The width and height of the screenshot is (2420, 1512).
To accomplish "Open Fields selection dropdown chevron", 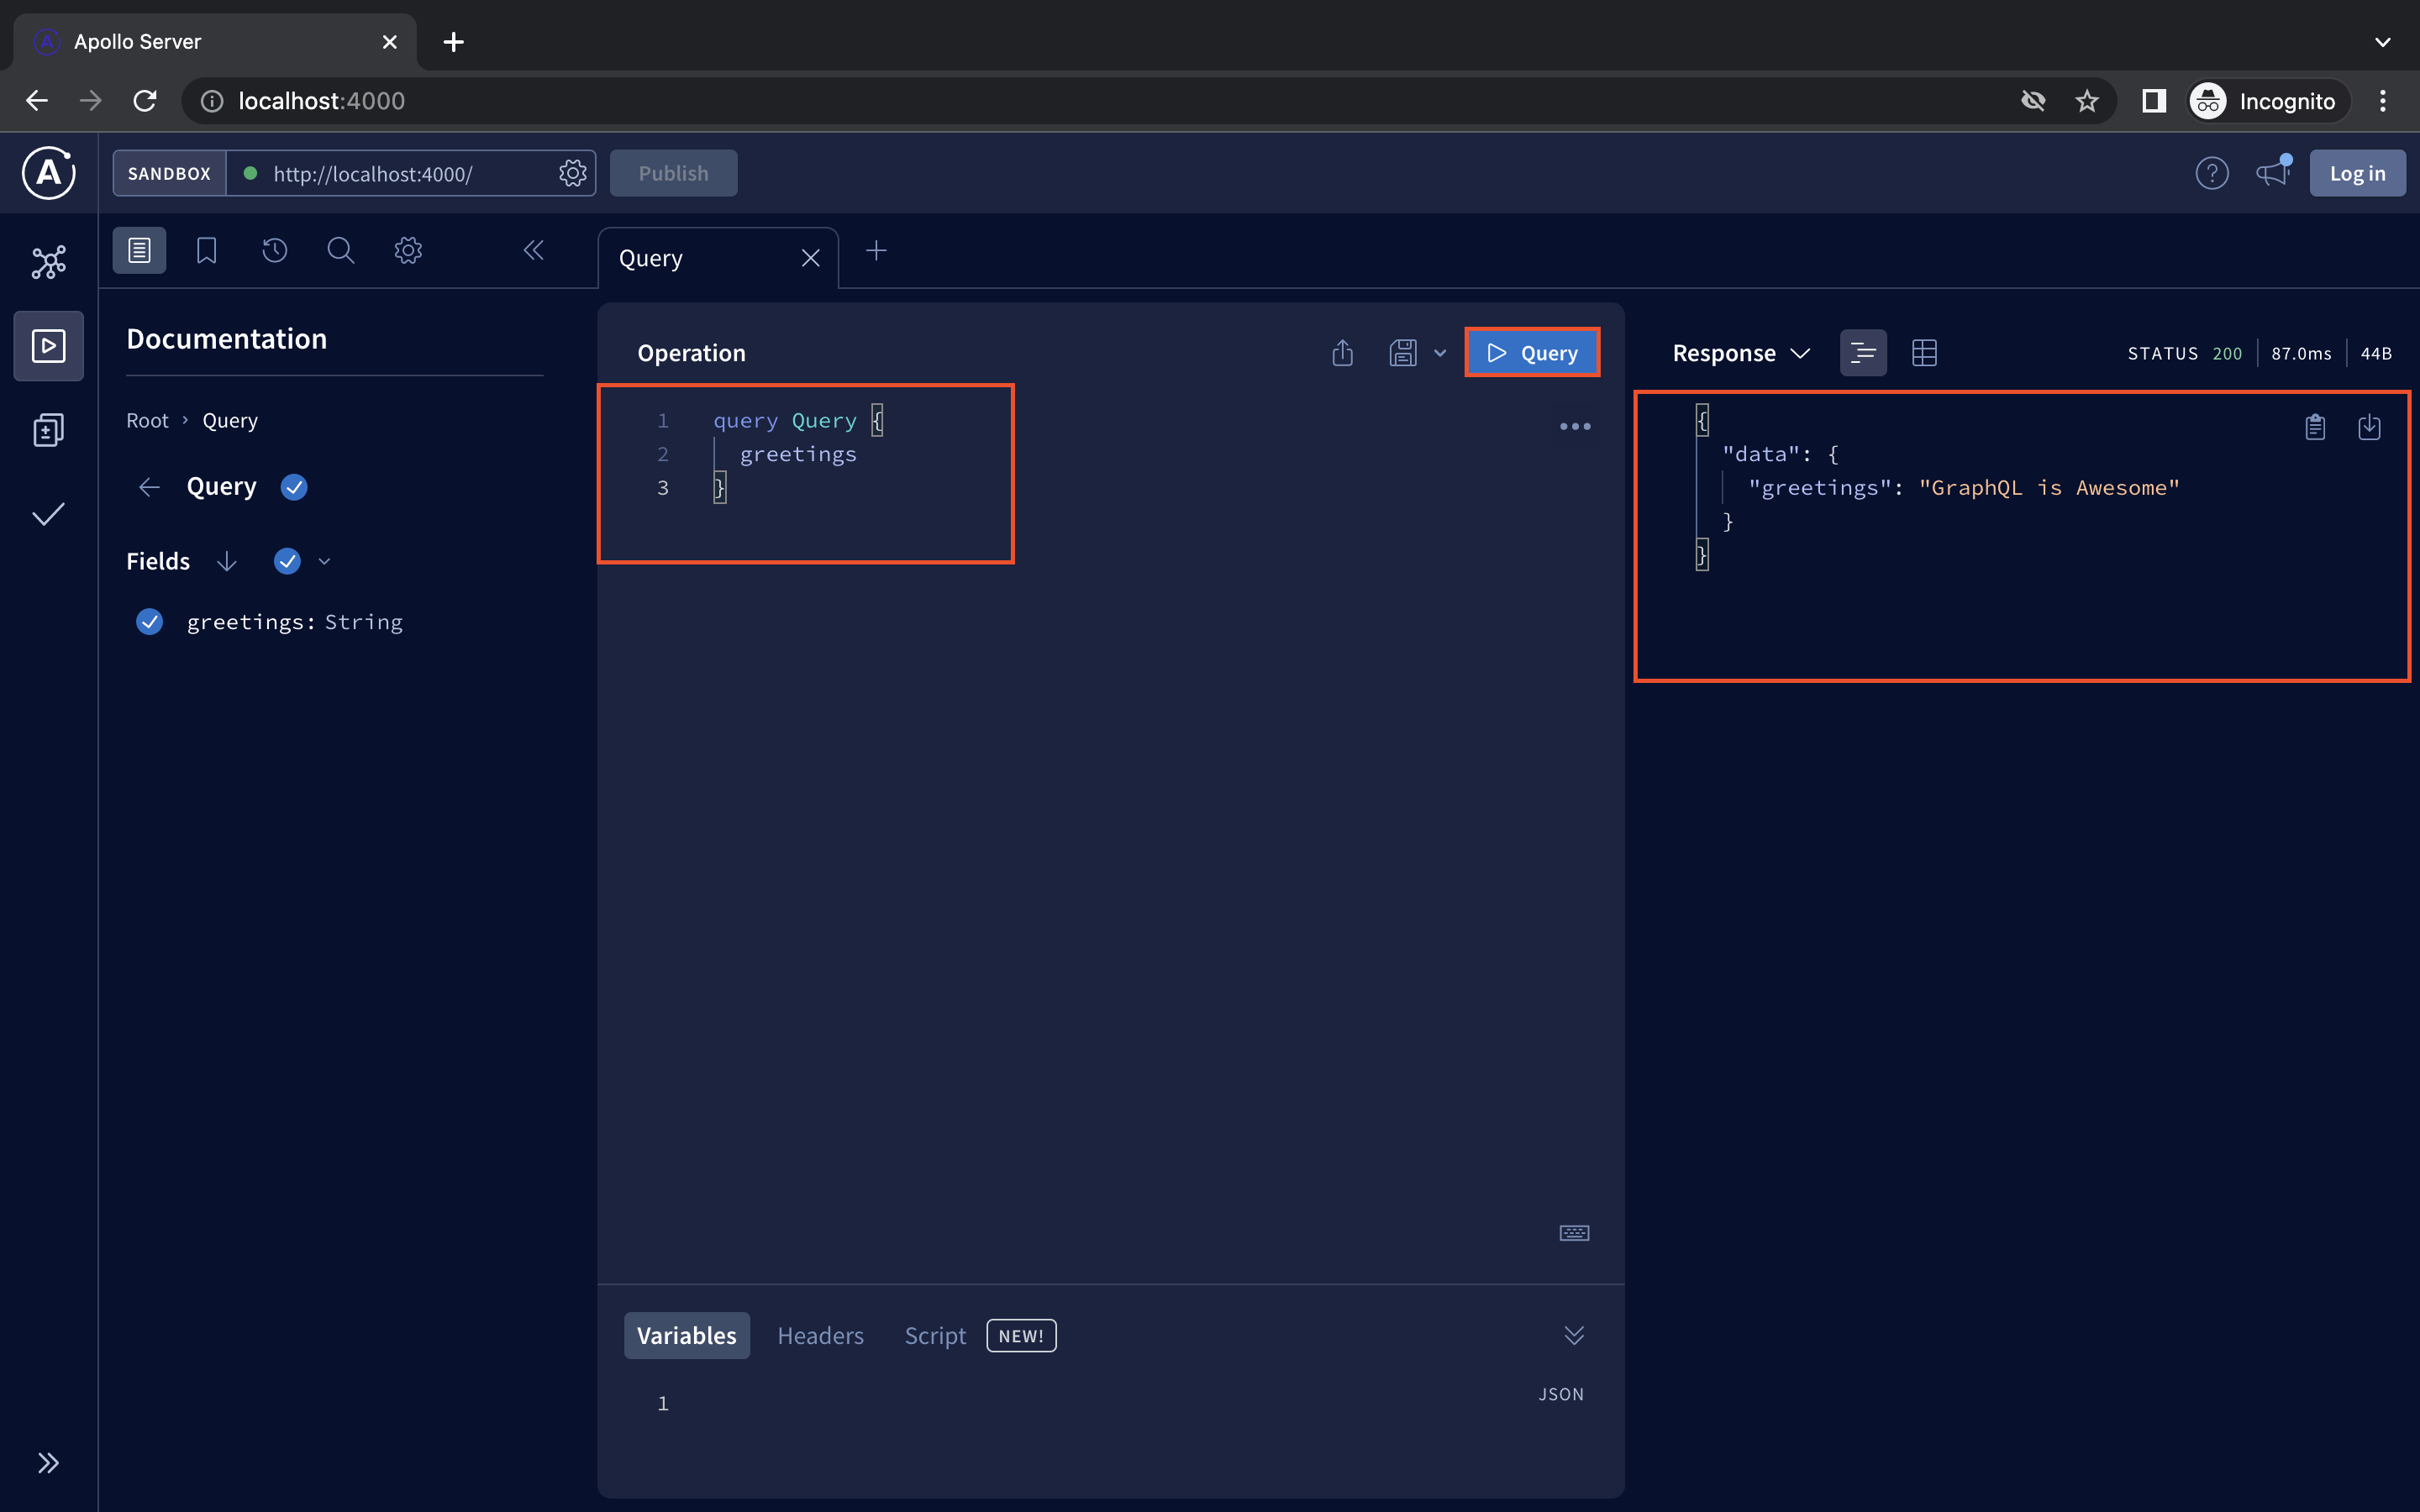I will 324,561.
